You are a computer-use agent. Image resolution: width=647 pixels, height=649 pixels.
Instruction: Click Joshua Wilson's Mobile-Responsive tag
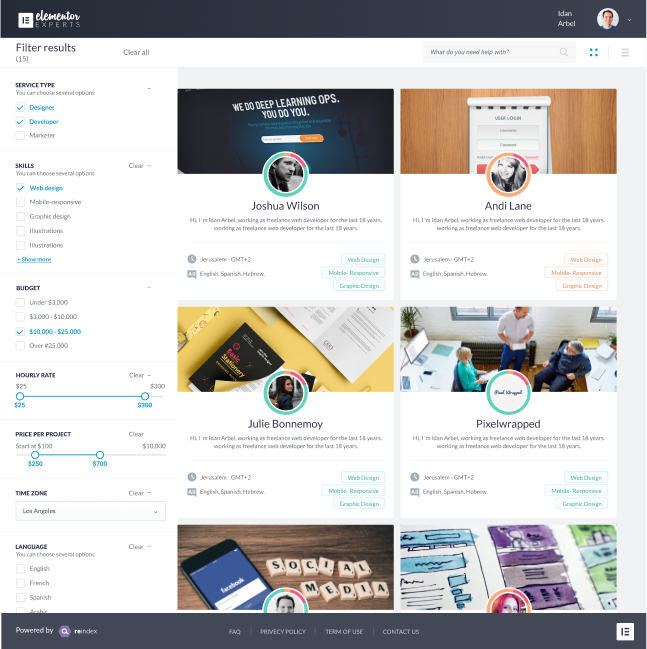(x=353, y=273)
